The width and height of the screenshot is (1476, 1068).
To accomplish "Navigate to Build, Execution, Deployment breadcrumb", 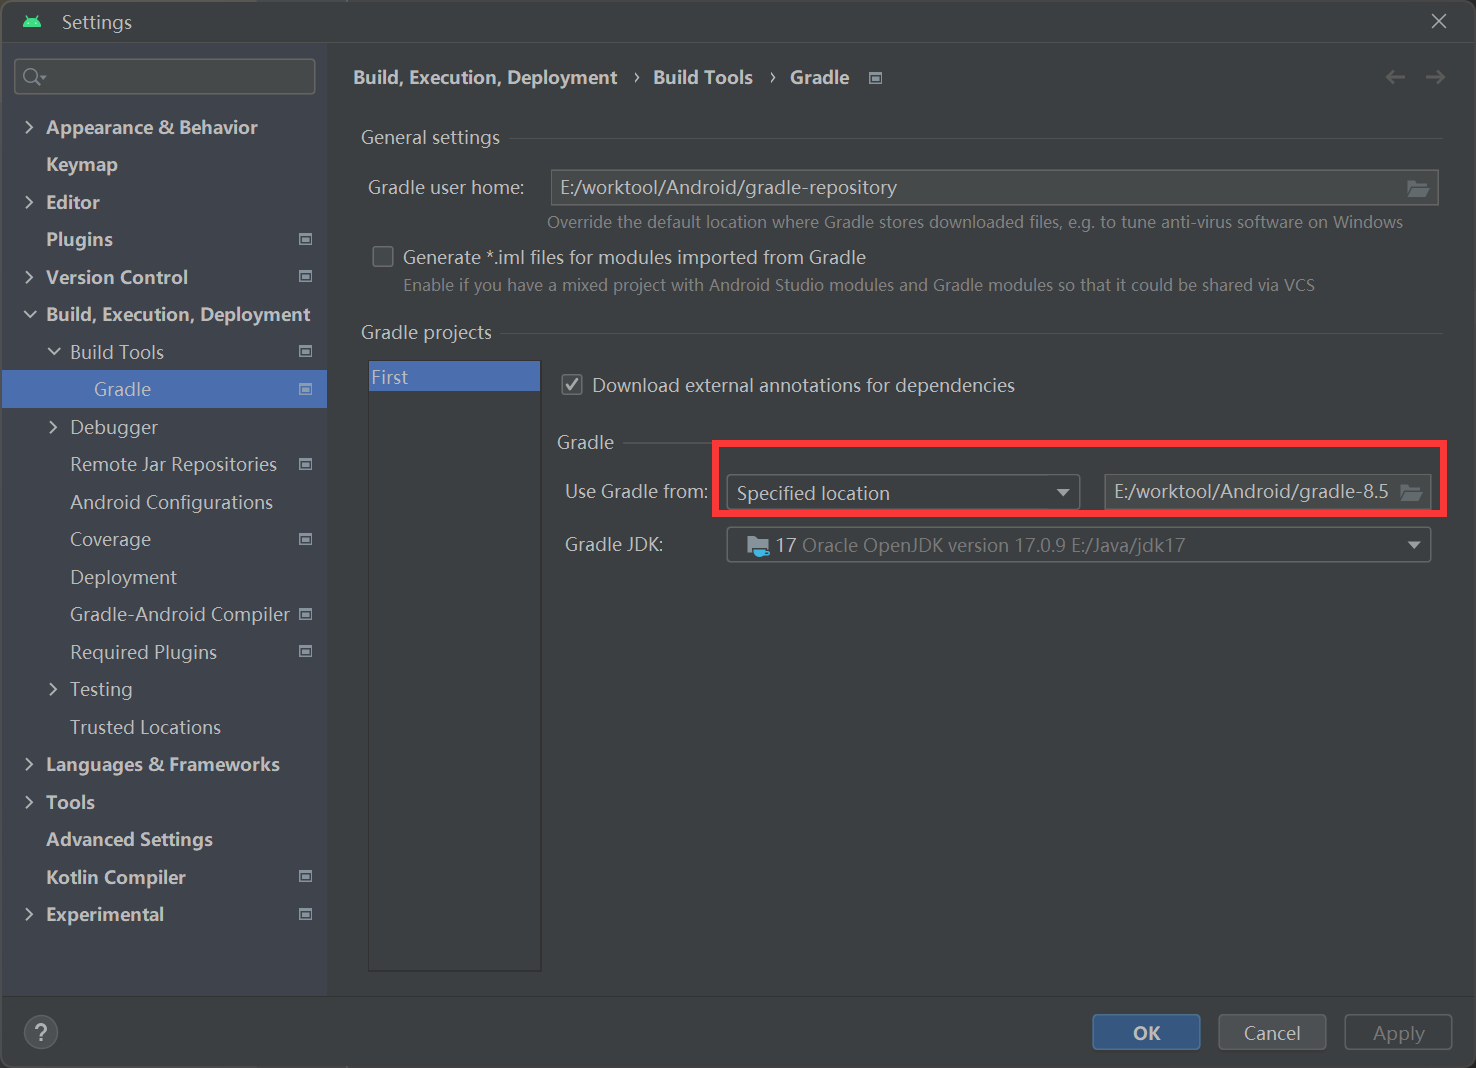I will click(485, 77).
